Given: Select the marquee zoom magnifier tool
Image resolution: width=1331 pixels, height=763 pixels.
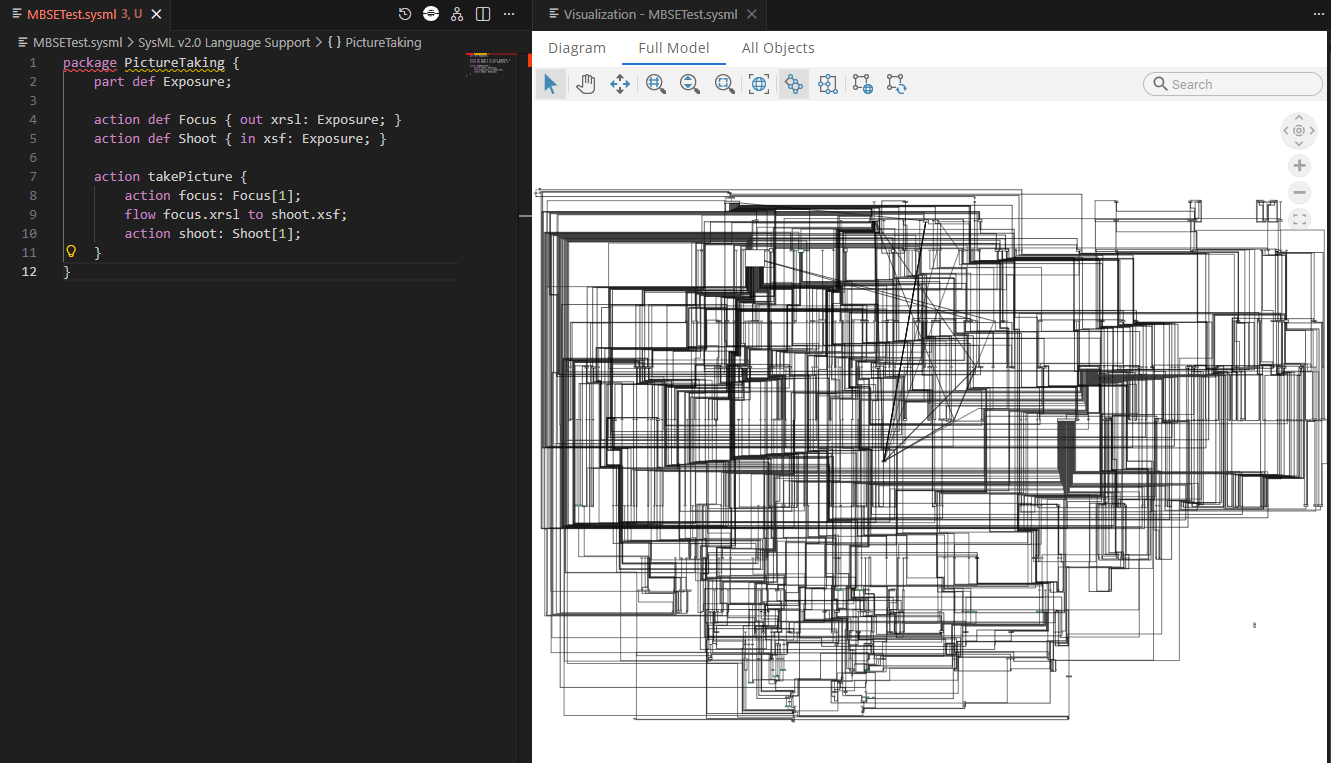Looking at the screenshot, I should point(725,85).
